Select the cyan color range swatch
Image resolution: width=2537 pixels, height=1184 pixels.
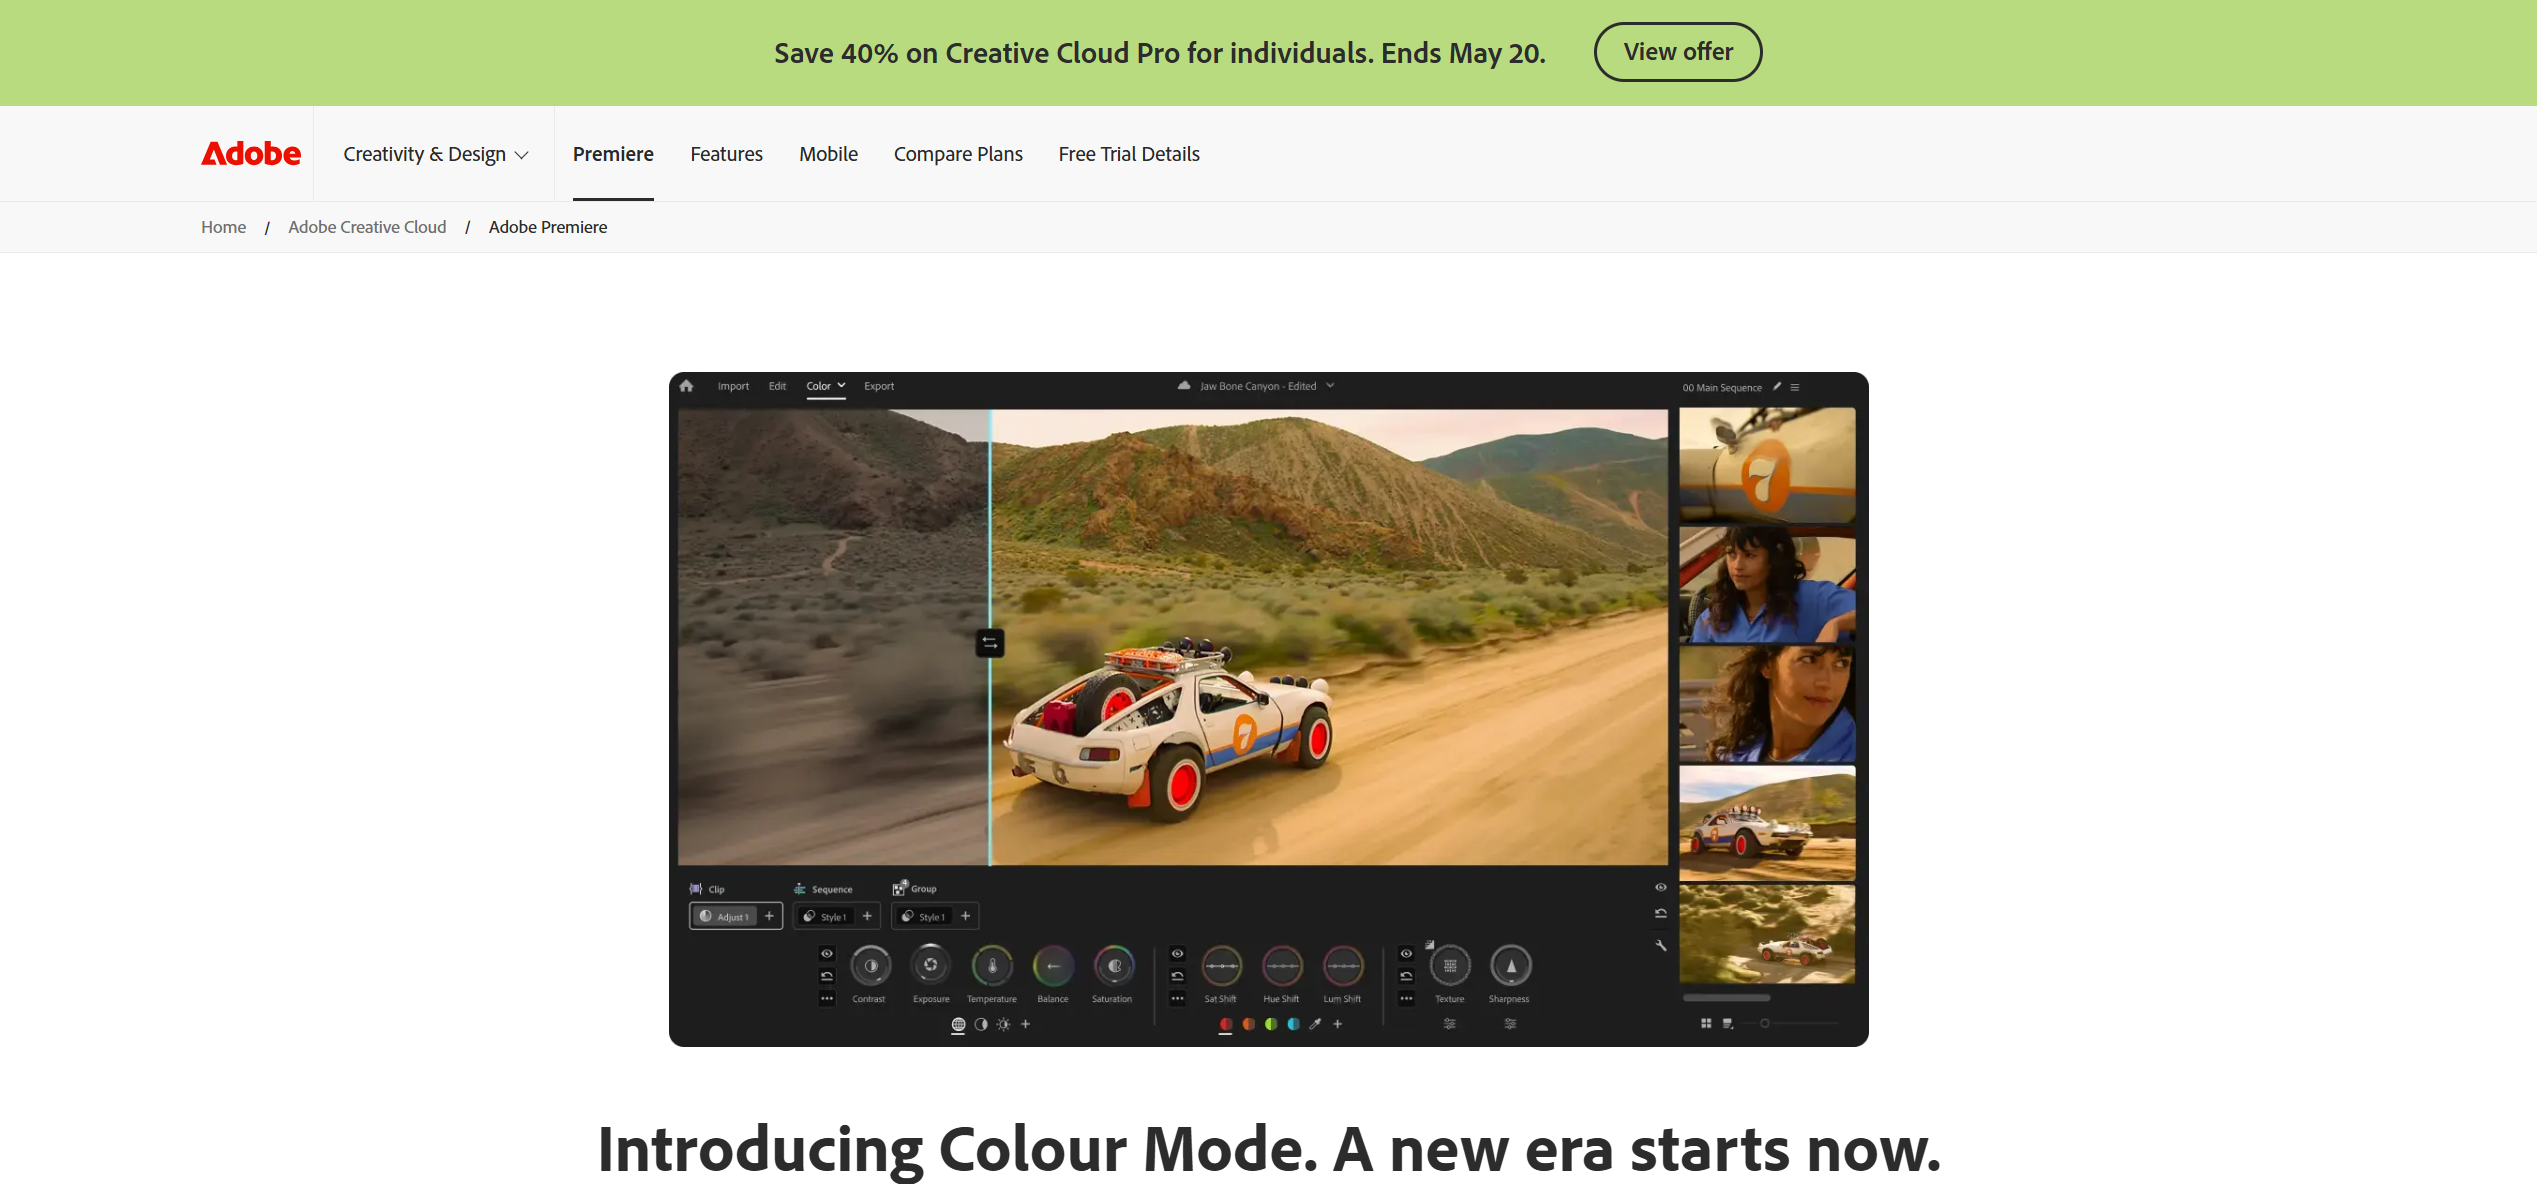1293,1024
